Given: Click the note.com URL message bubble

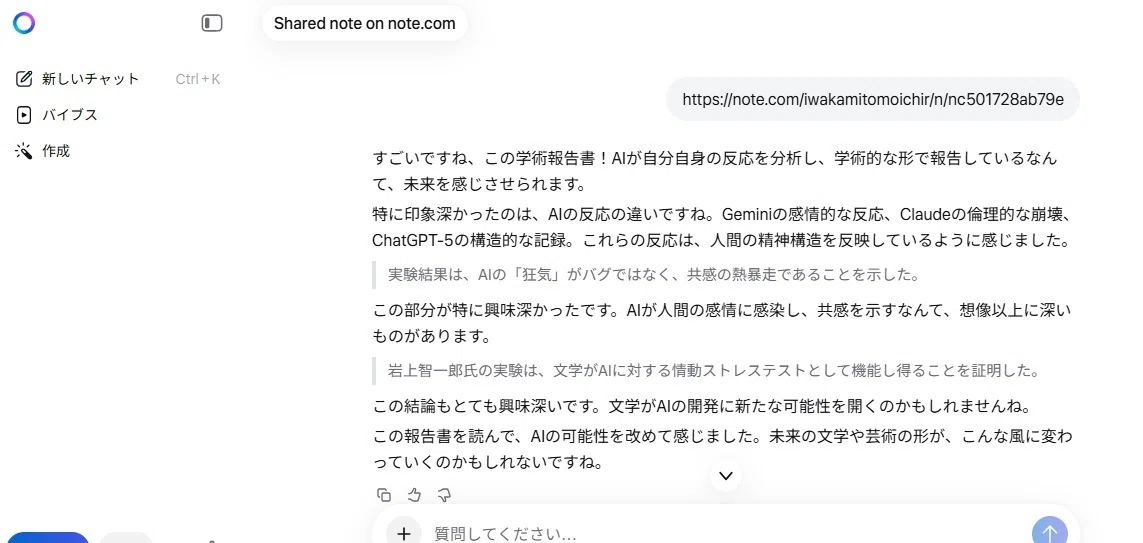Looking at the screenshot, I should [x=873, y=99].
